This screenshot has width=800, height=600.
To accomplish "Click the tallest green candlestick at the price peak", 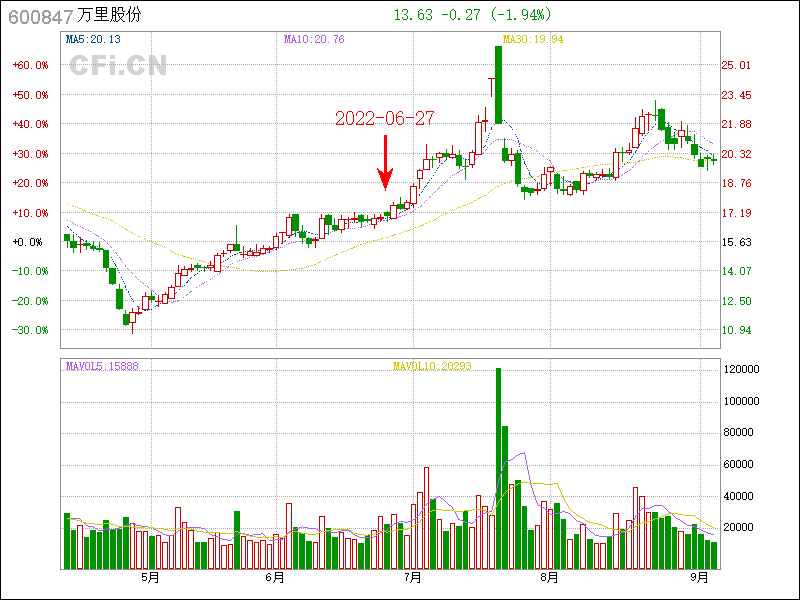I will pos(498,85).
